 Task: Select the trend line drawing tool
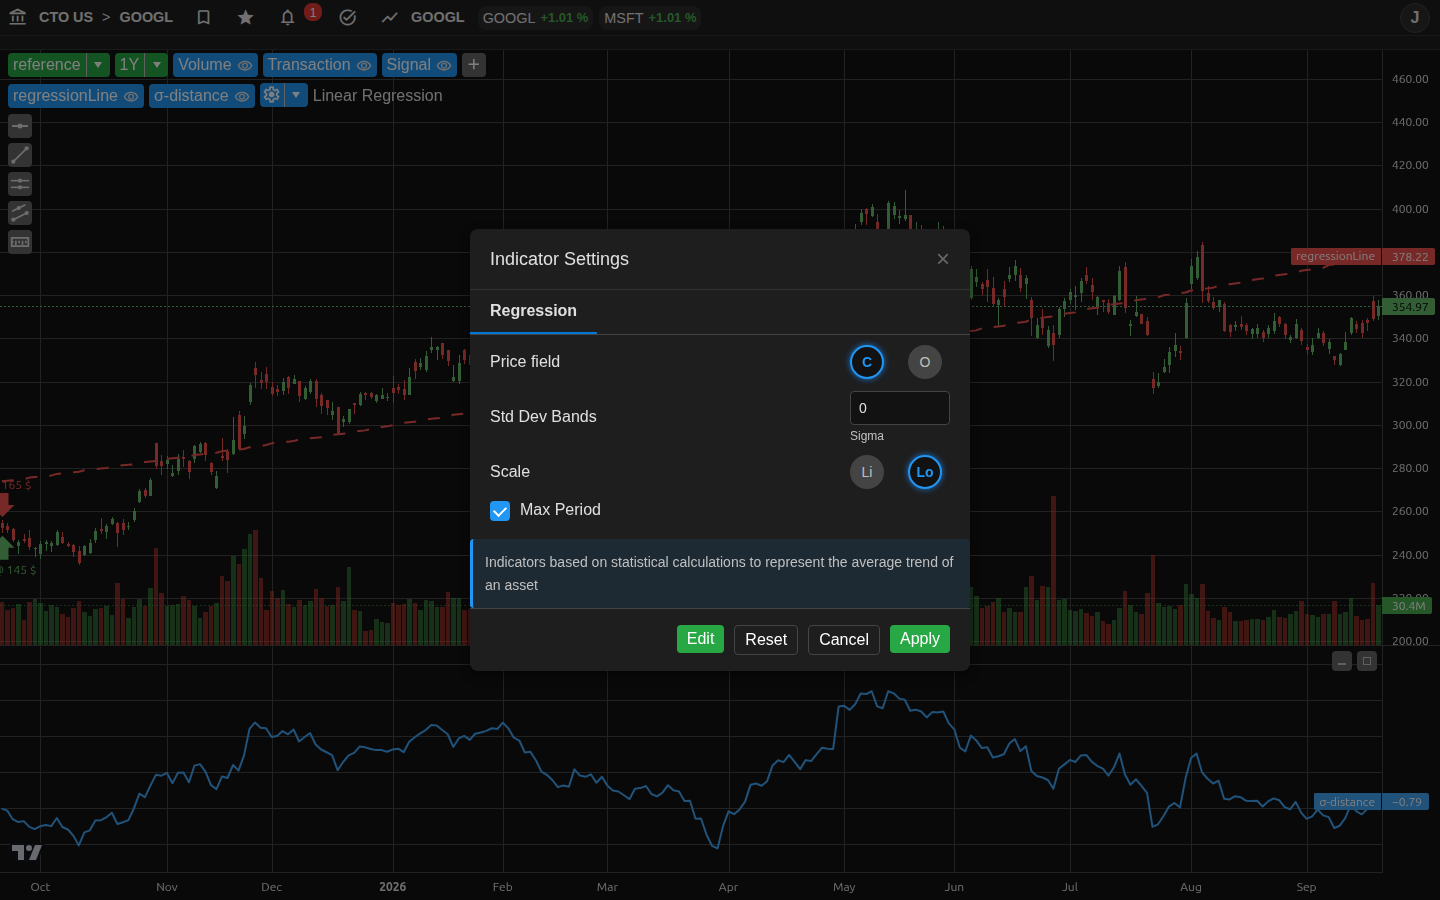pyautogui.click(x=20, y=155)
